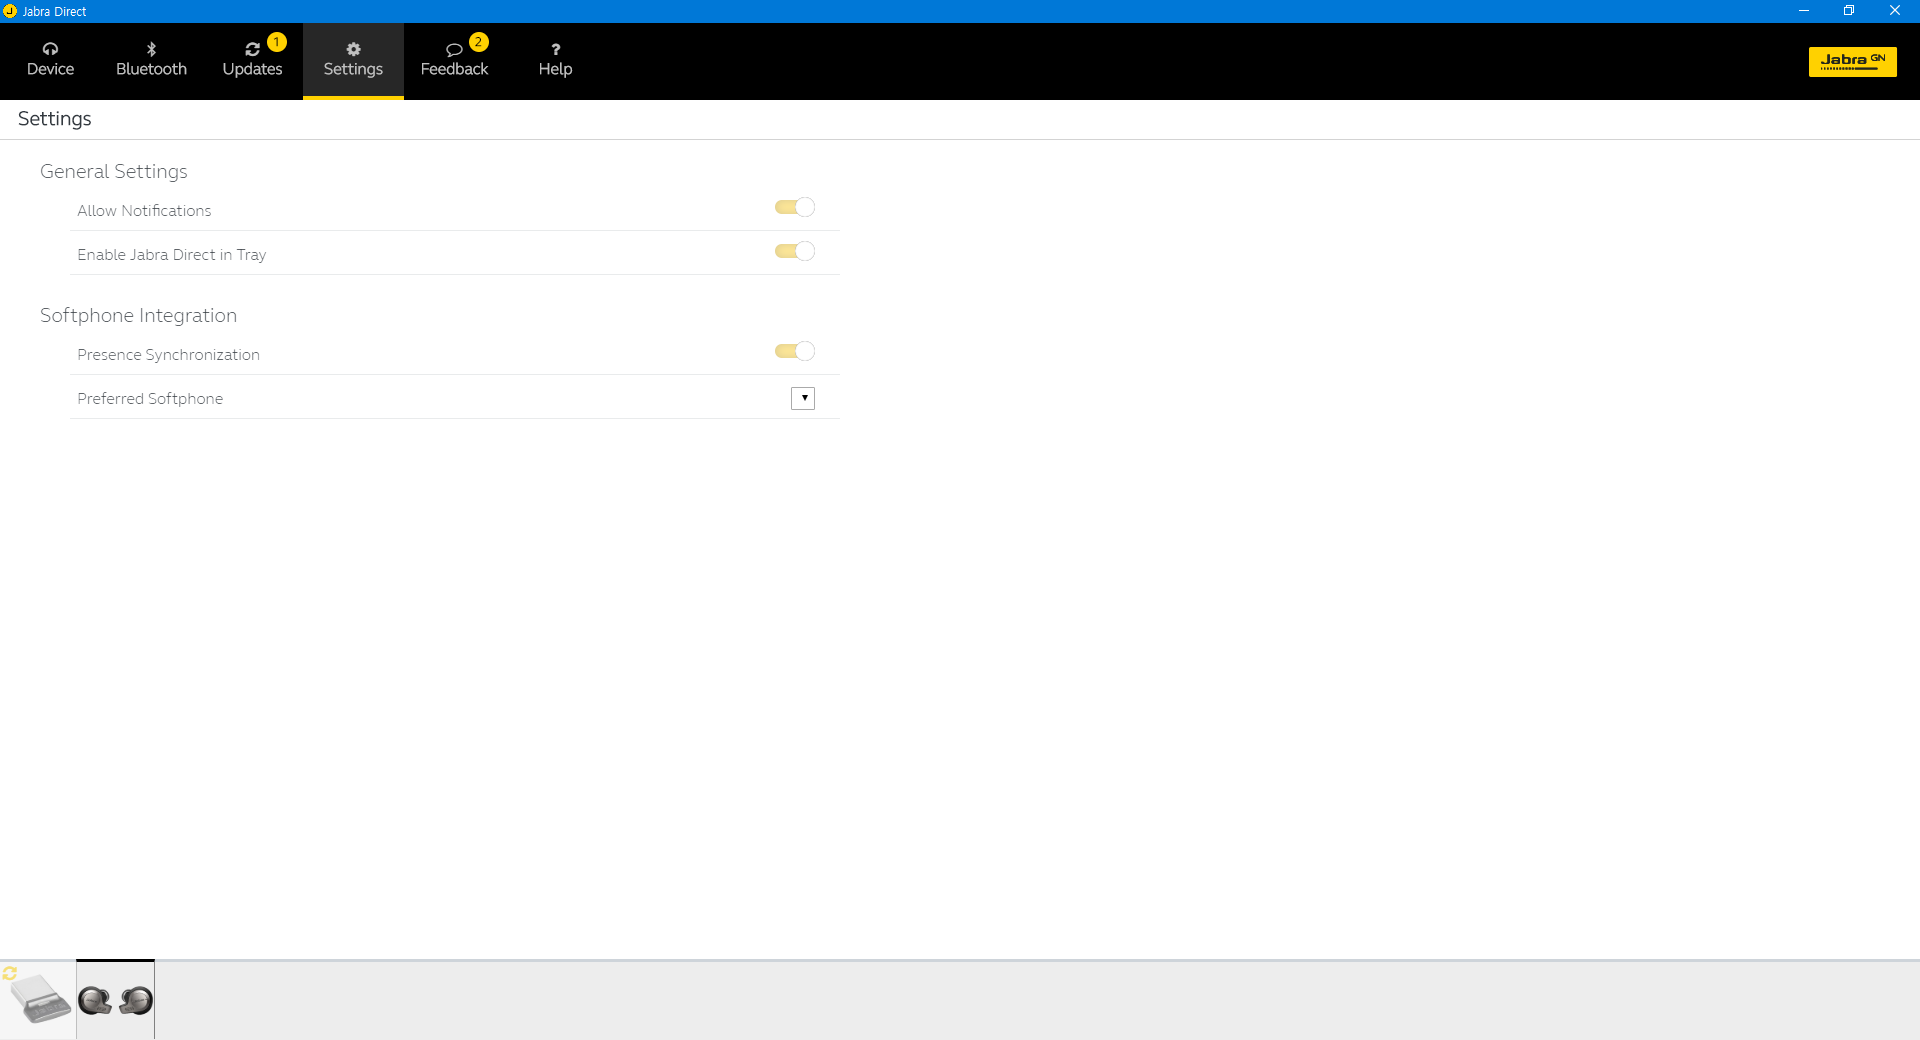Toggle Enable Jabra Direct in Tray switch
The width and height of the screenshot is (1920, 1040).
[x=795, y=251]
